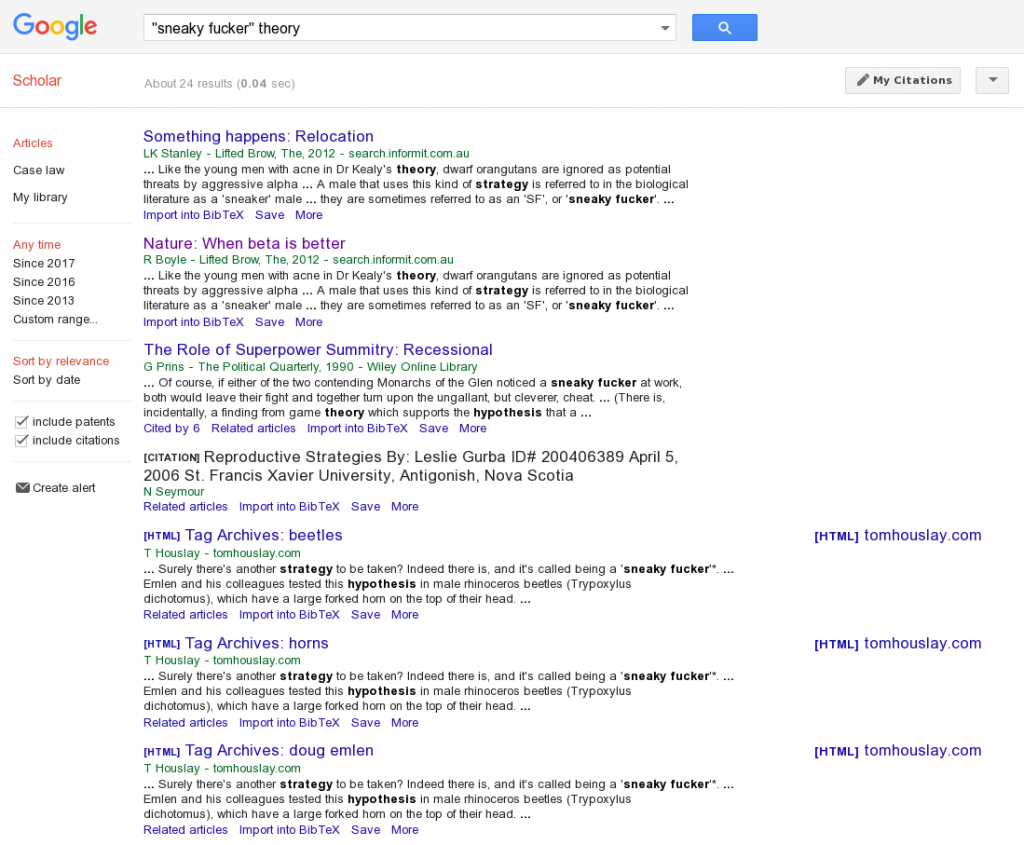Filter results Since 2017
The image size is (1024, 845).
[44, 263]
